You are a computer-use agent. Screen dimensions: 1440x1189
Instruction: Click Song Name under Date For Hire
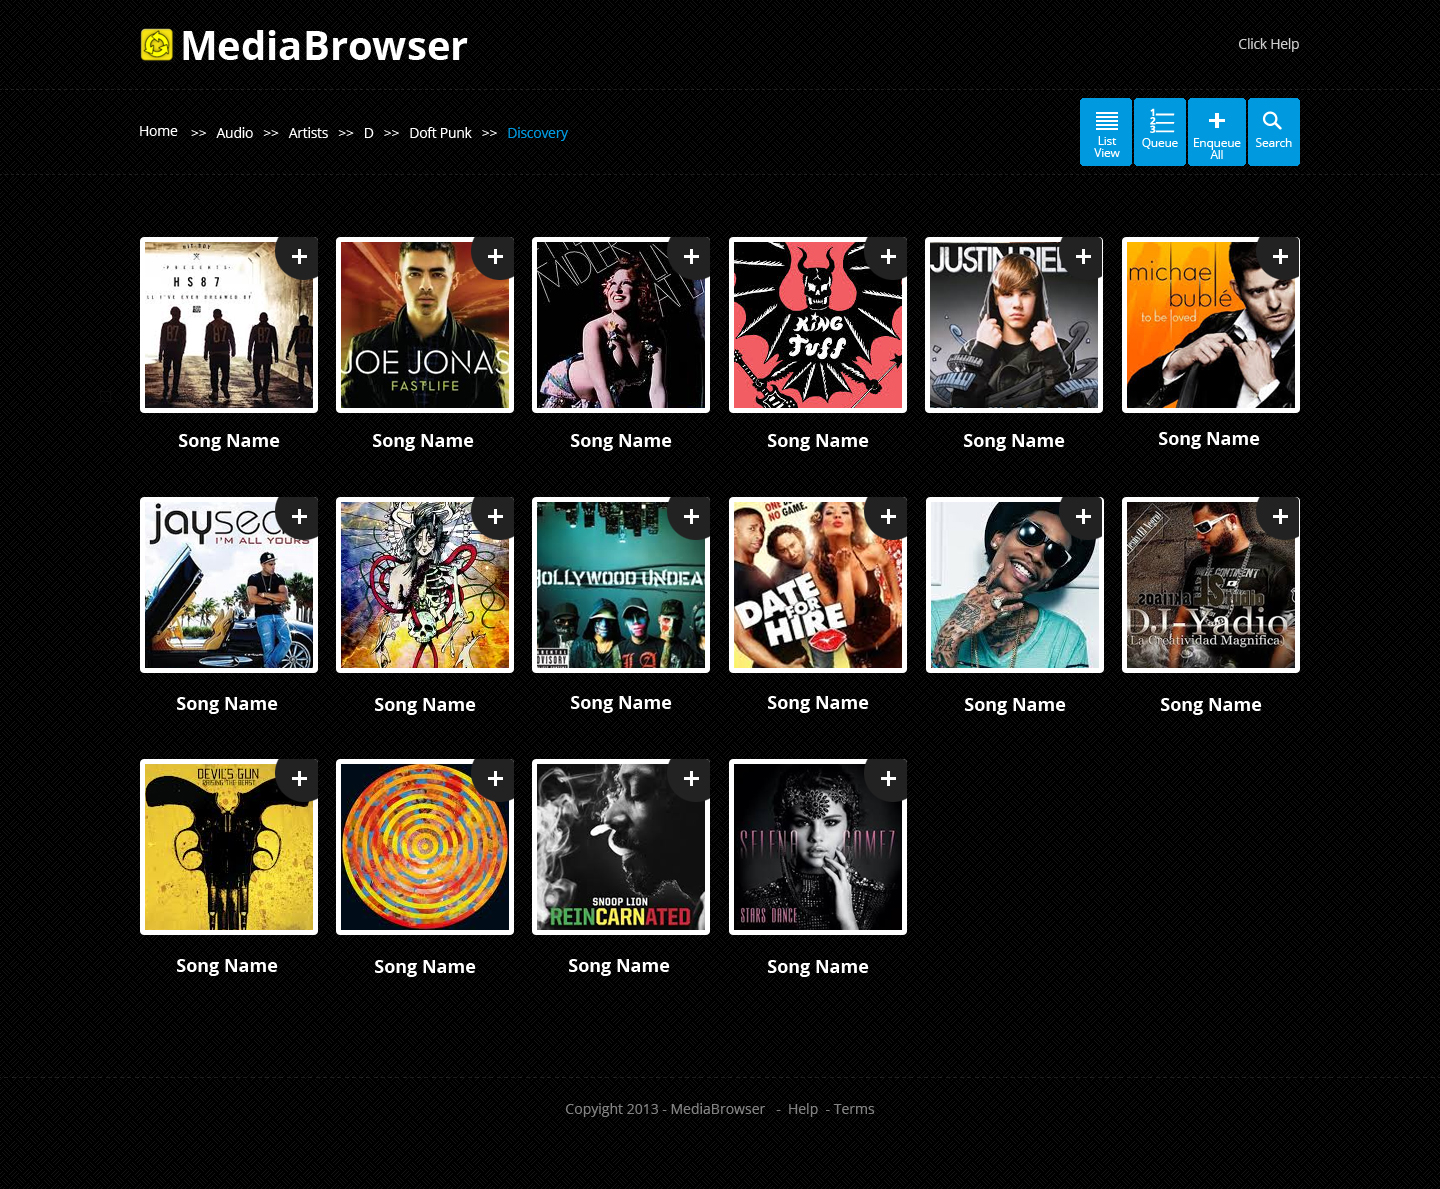818,703
